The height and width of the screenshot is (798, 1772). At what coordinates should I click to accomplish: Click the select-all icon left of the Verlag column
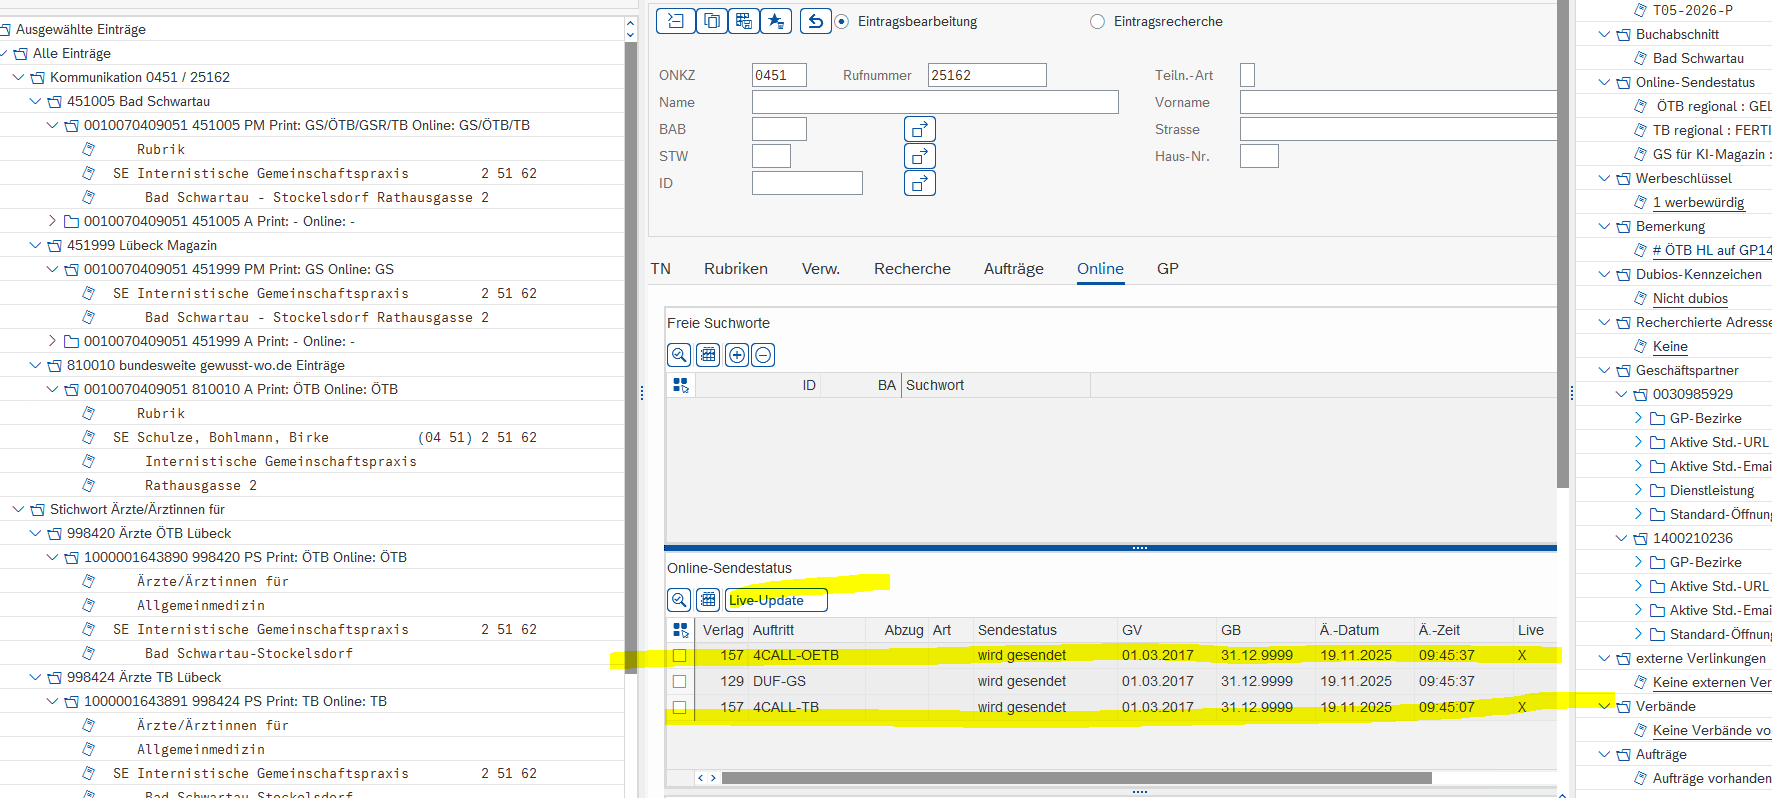pos(681,630)
